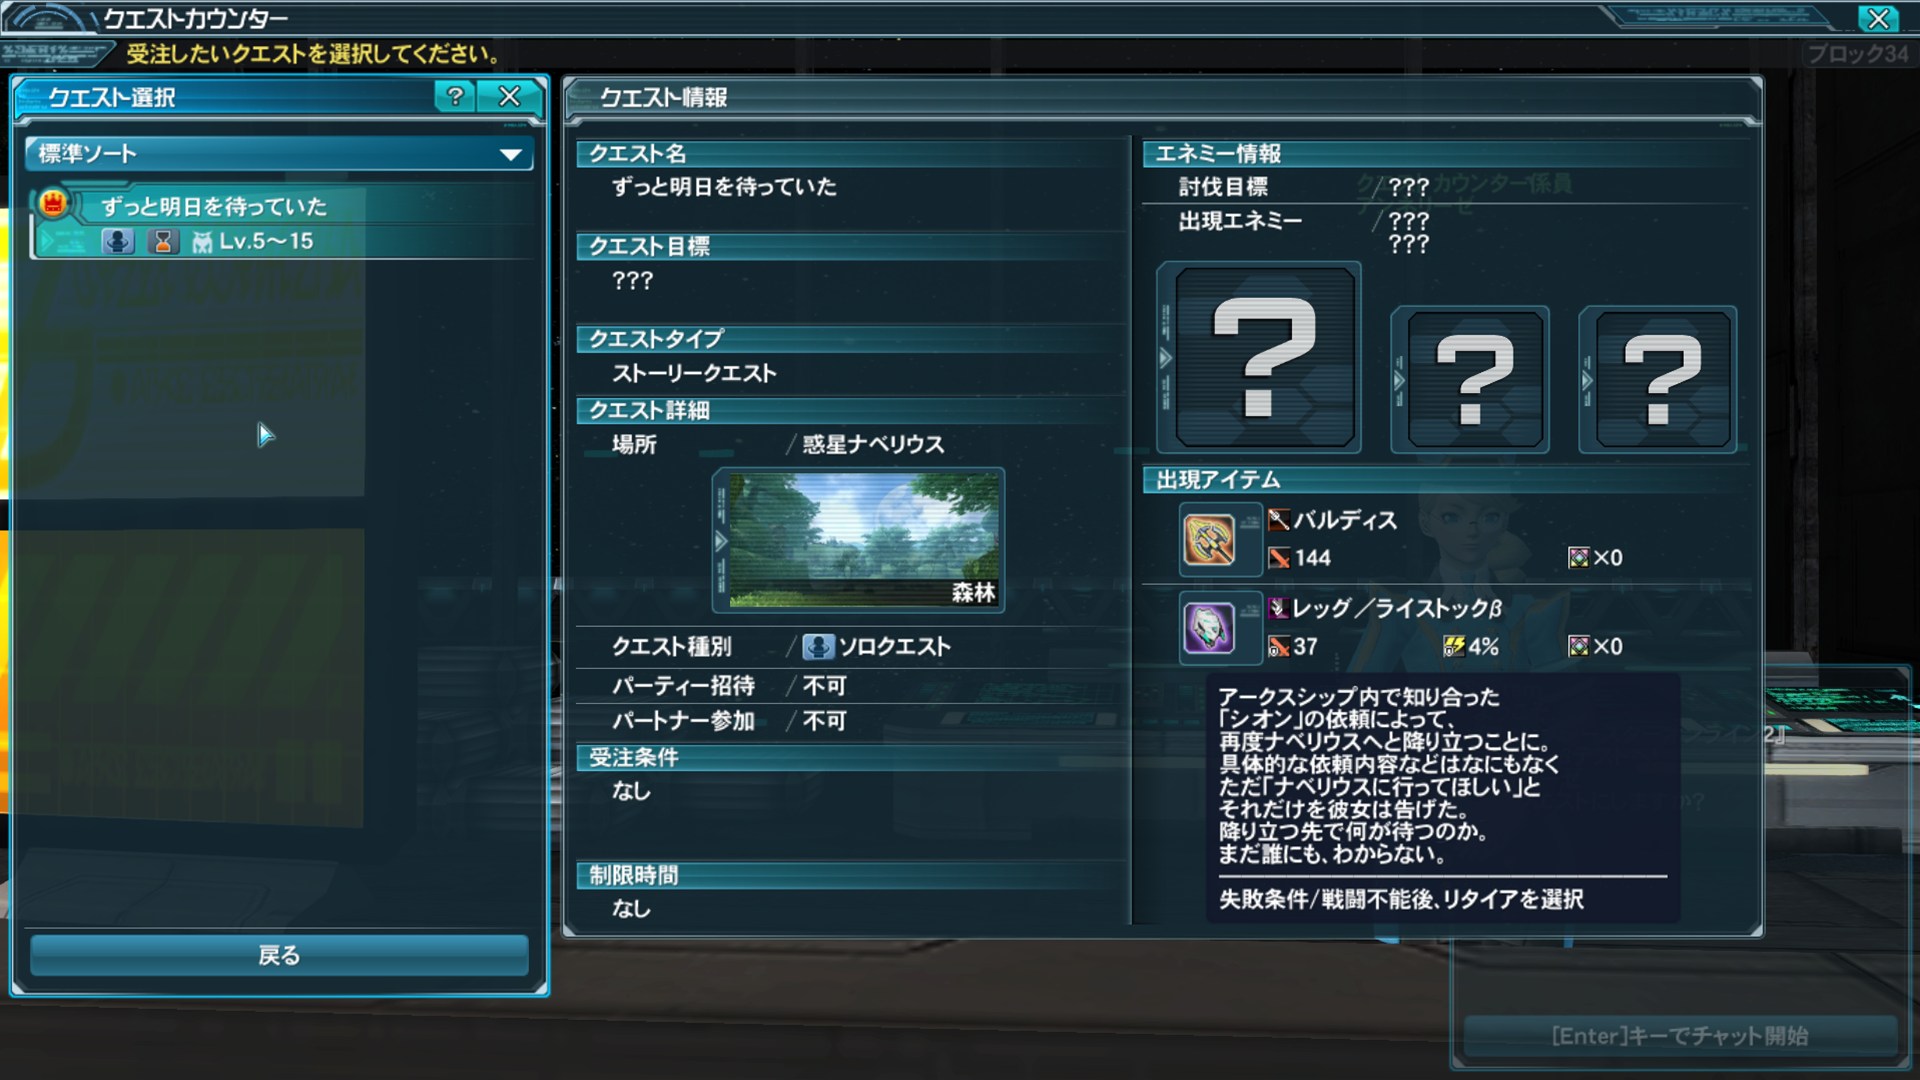Click the help question mark in クエスト選択
Image resolution: width=1920 pixels, height=1080 pixels.
pos(455,96)
